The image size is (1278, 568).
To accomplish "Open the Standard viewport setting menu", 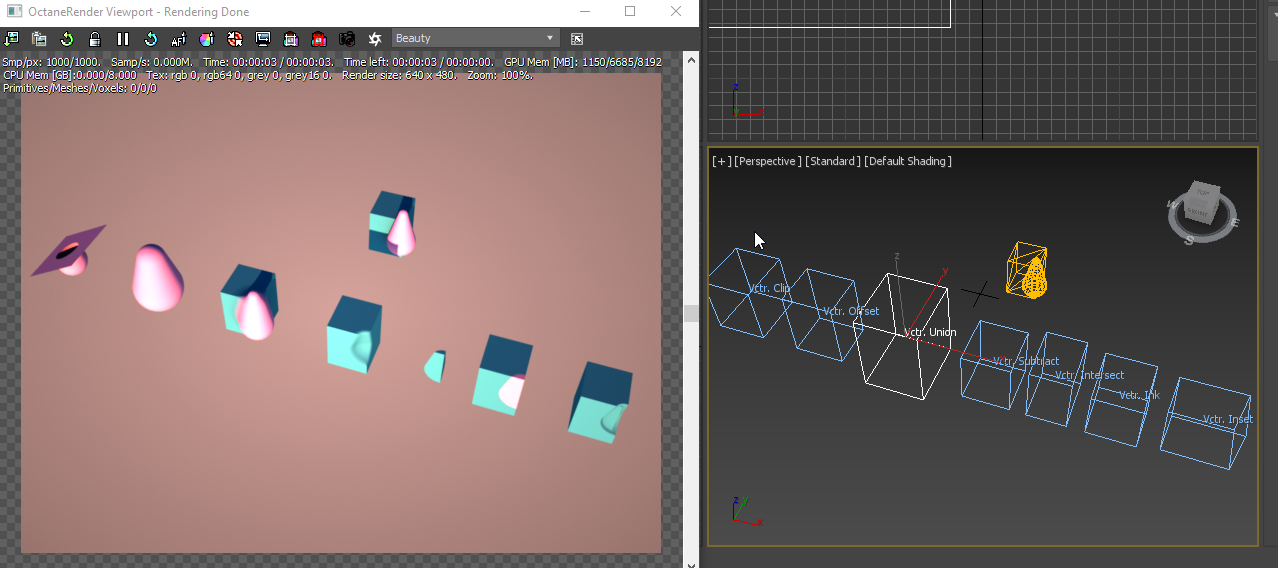I will click(833, 161).
